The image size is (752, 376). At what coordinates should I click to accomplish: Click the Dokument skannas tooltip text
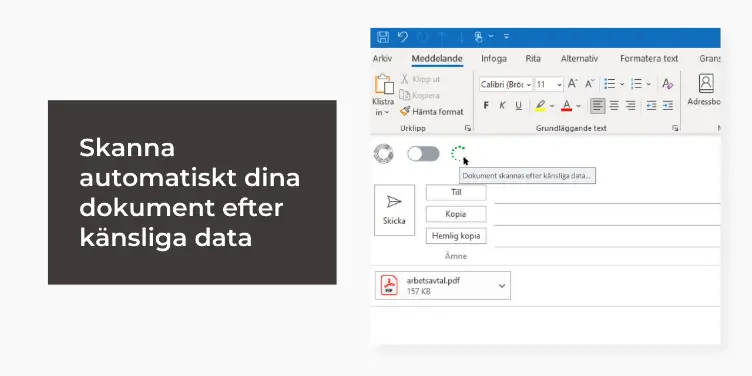[x=527, y=176]
